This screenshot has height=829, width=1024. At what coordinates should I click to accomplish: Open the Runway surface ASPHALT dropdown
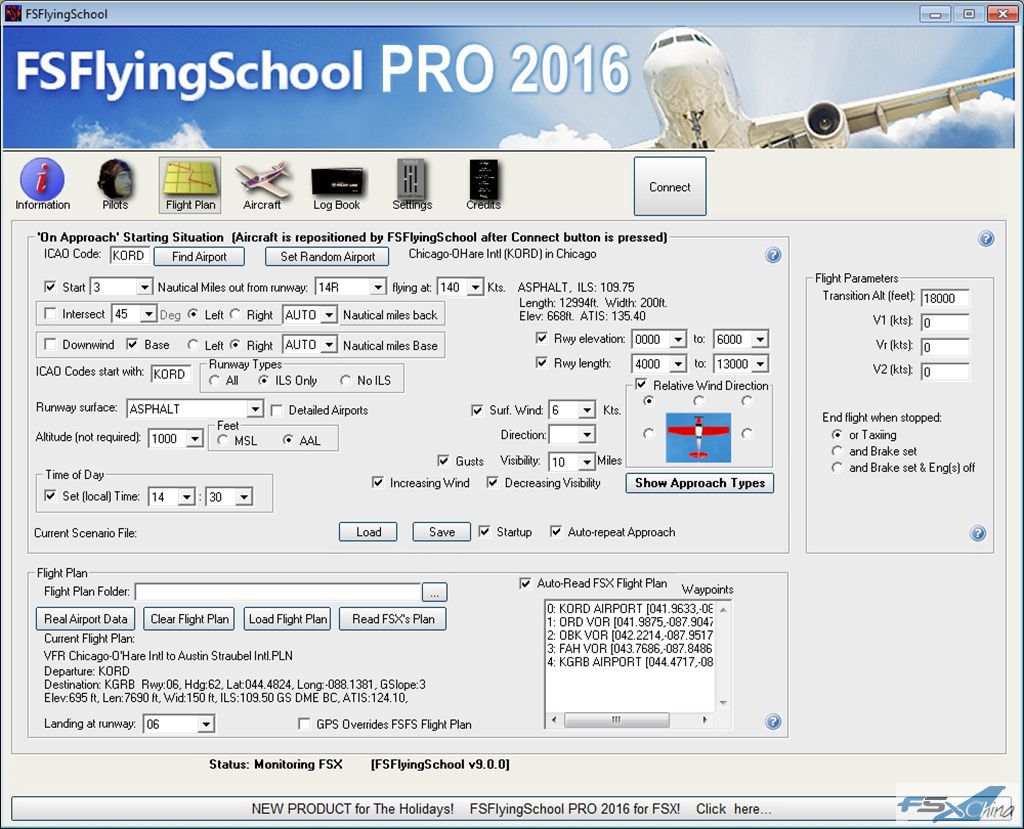click(x=255, y=409)
